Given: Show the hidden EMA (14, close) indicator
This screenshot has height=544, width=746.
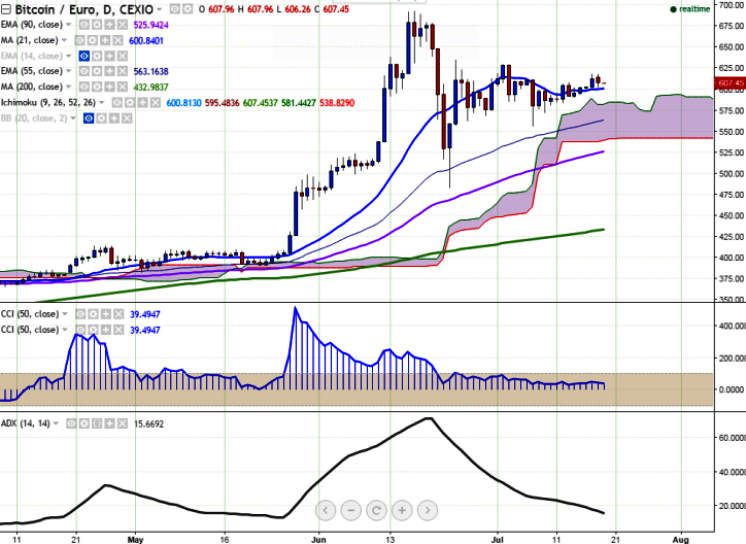Looking at the screenshot, I should [84, 56].
